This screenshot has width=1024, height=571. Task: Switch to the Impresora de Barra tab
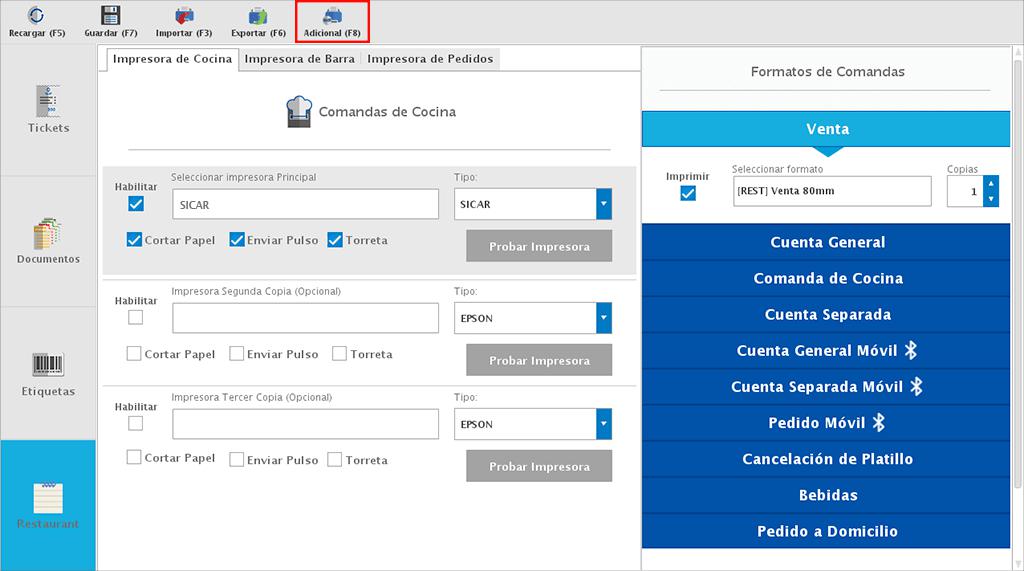click(300, 59)
